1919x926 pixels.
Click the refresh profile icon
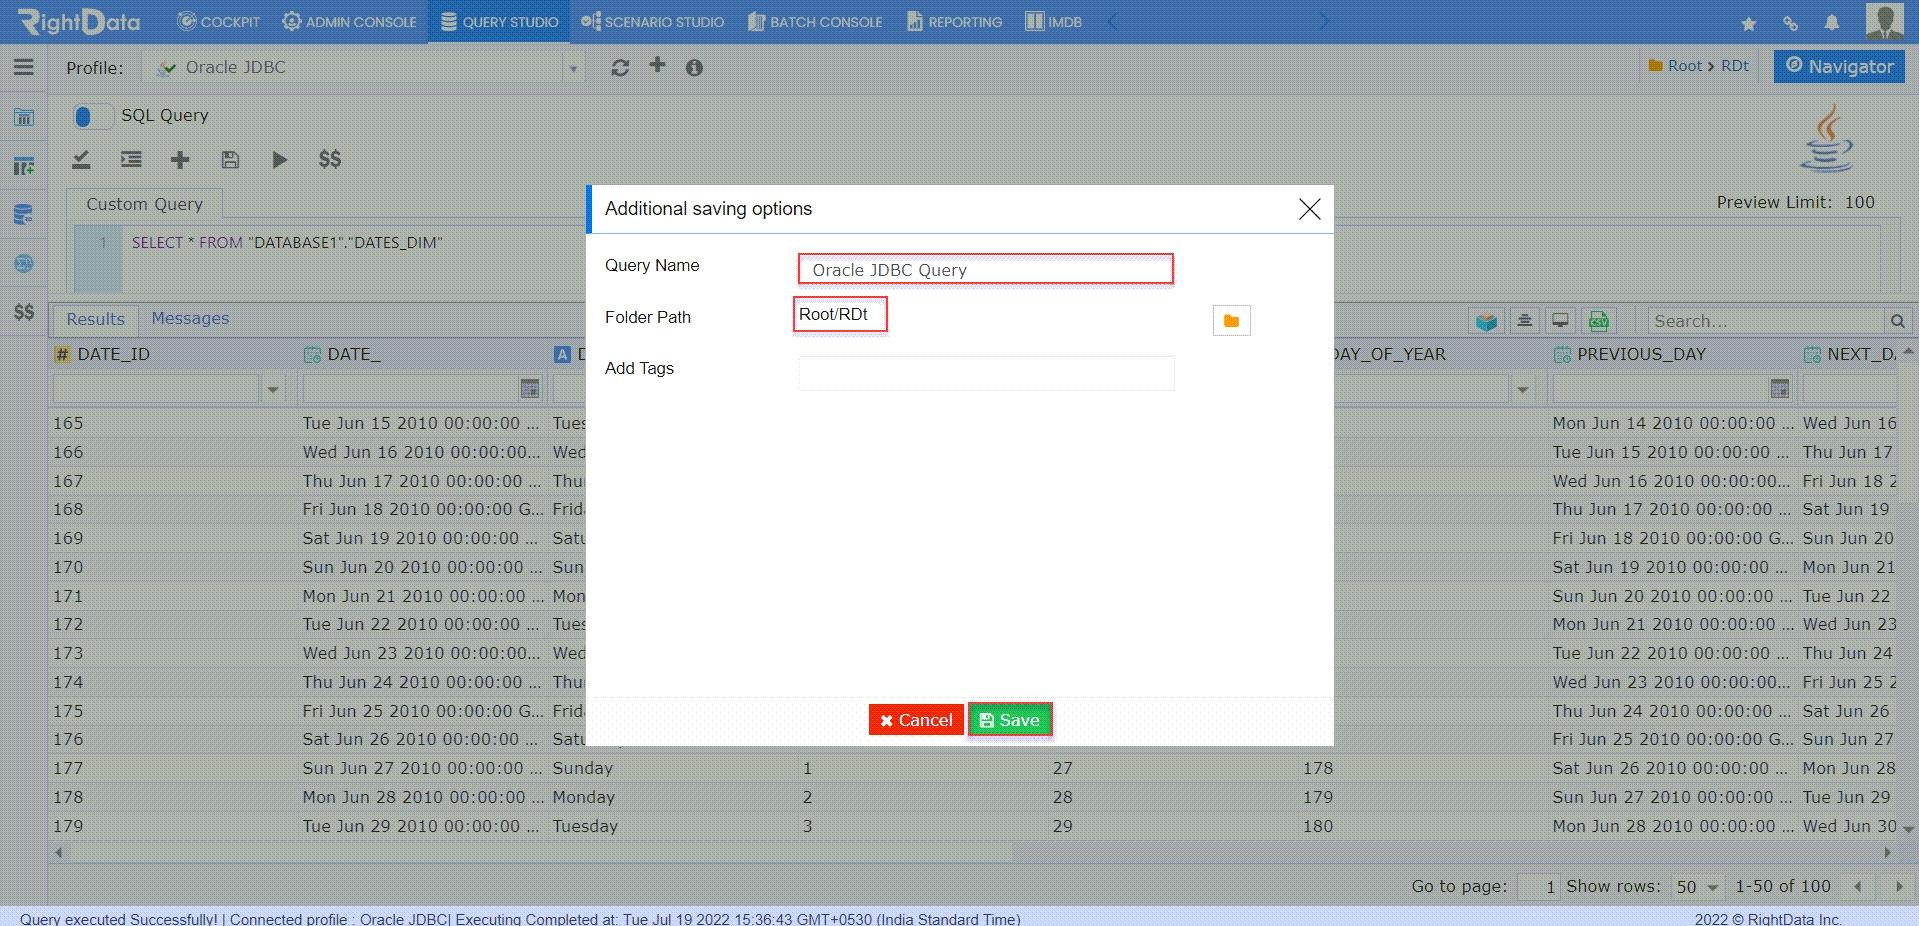click(x=620, y=67)
